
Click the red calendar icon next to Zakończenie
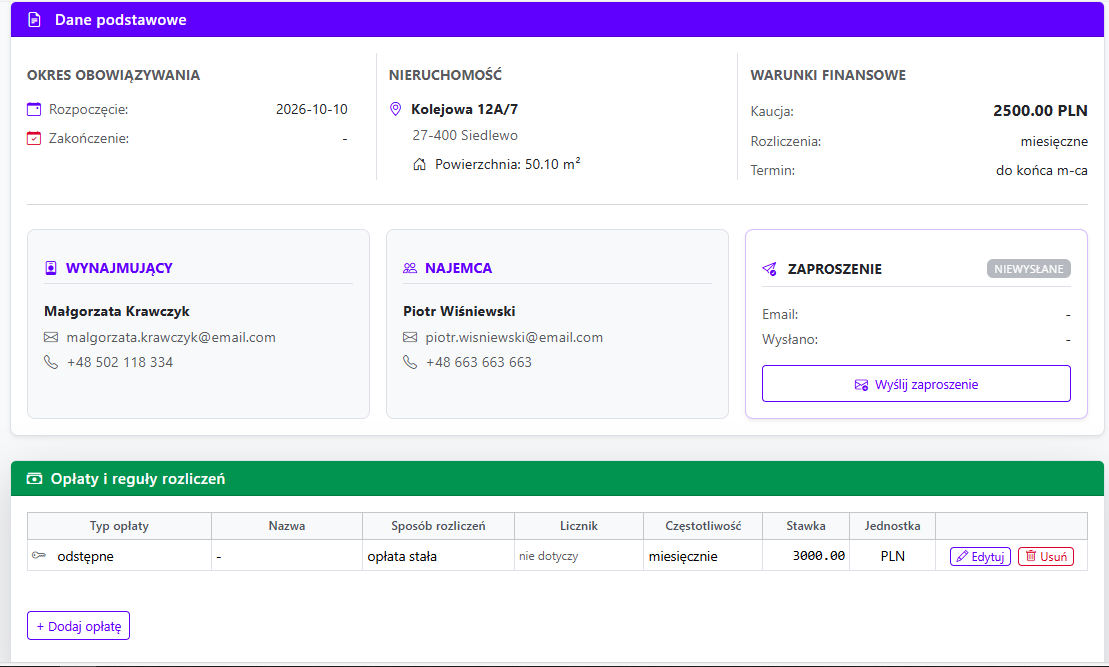[34, 138]
